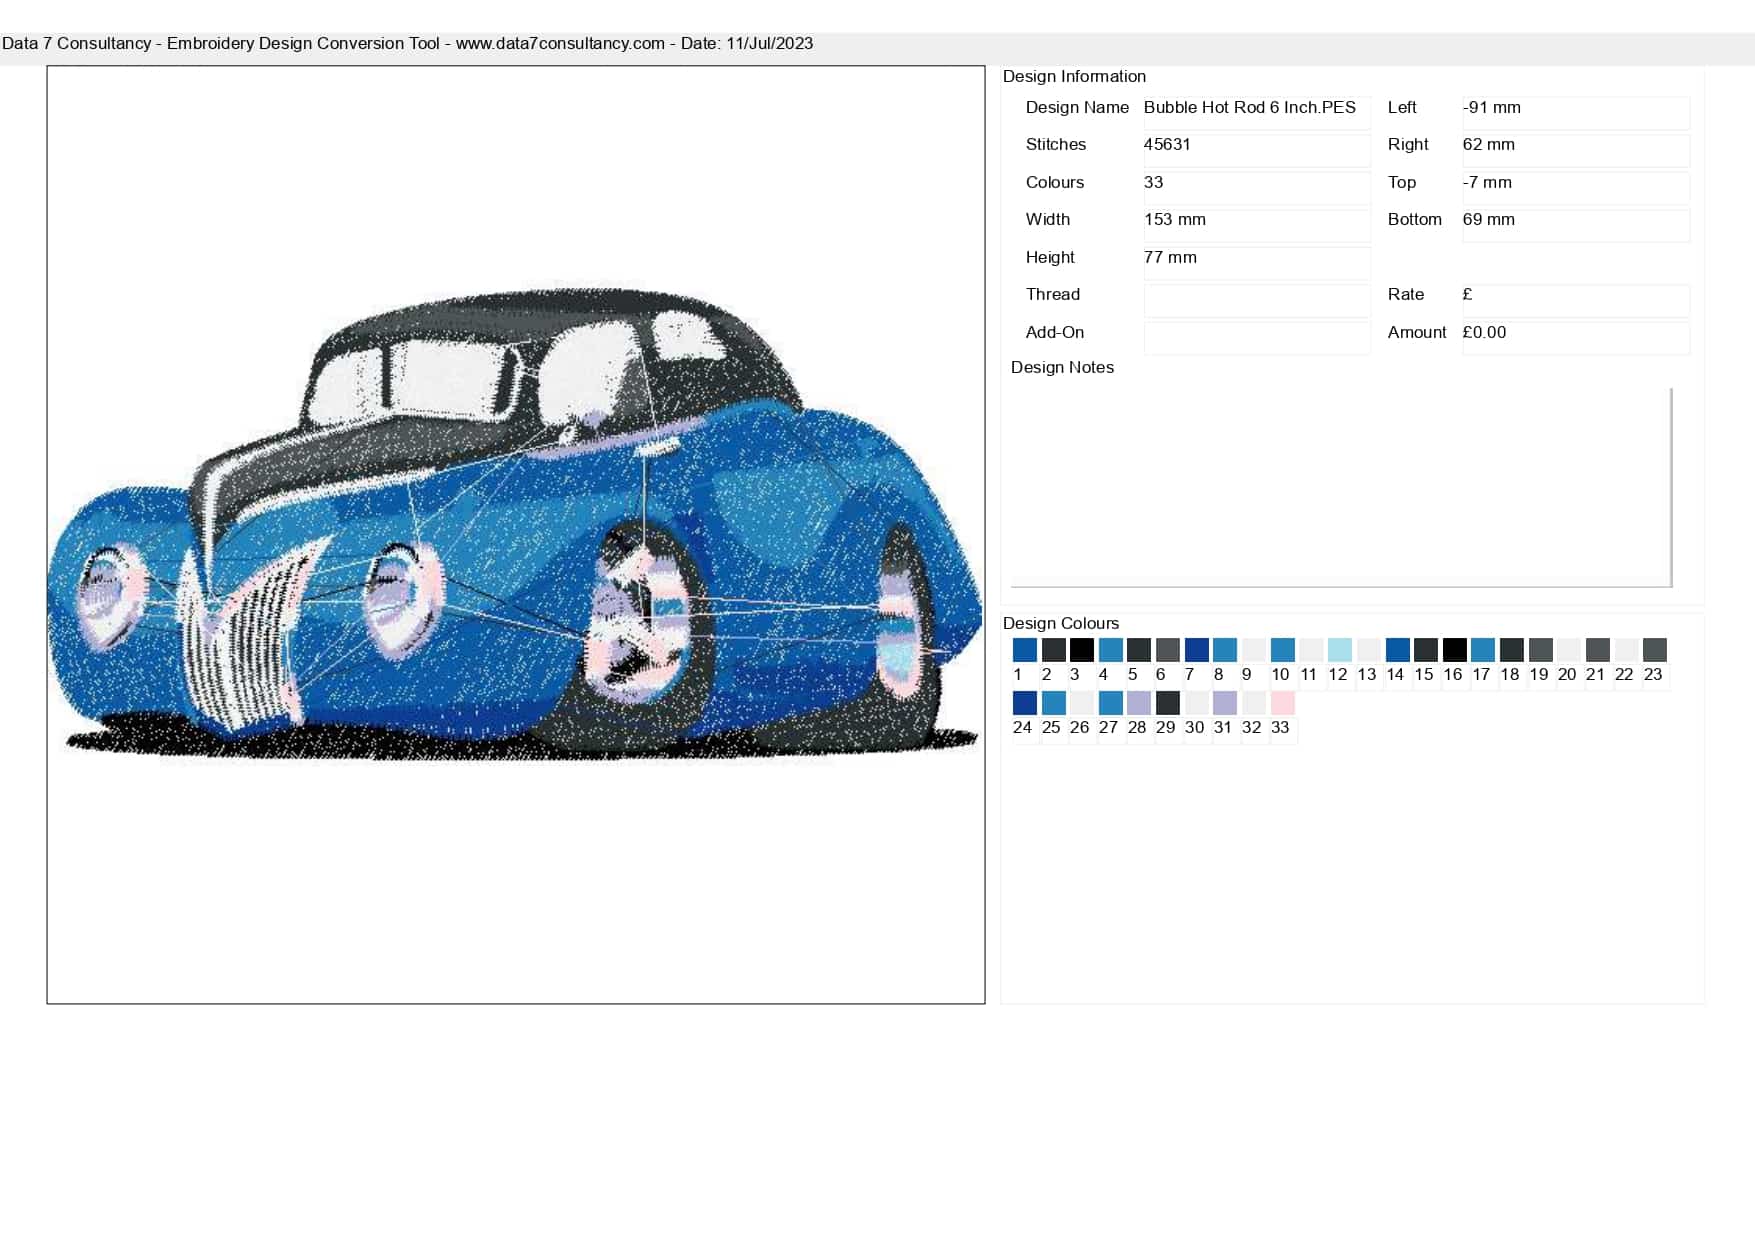Select colour swatch 1 dark blue
The height and width of the screenshot is (1241, 1755).
pos(1024,650)
